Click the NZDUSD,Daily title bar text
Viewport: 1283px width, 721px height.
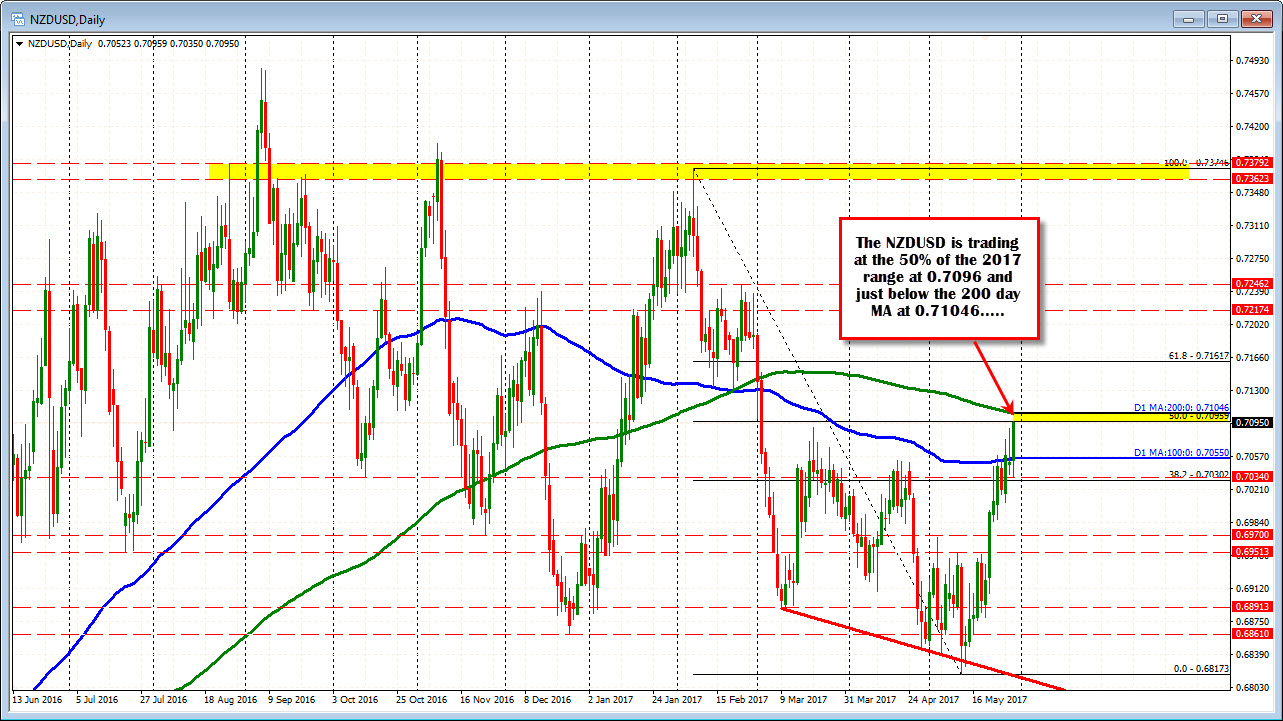(x=66, y=18)
